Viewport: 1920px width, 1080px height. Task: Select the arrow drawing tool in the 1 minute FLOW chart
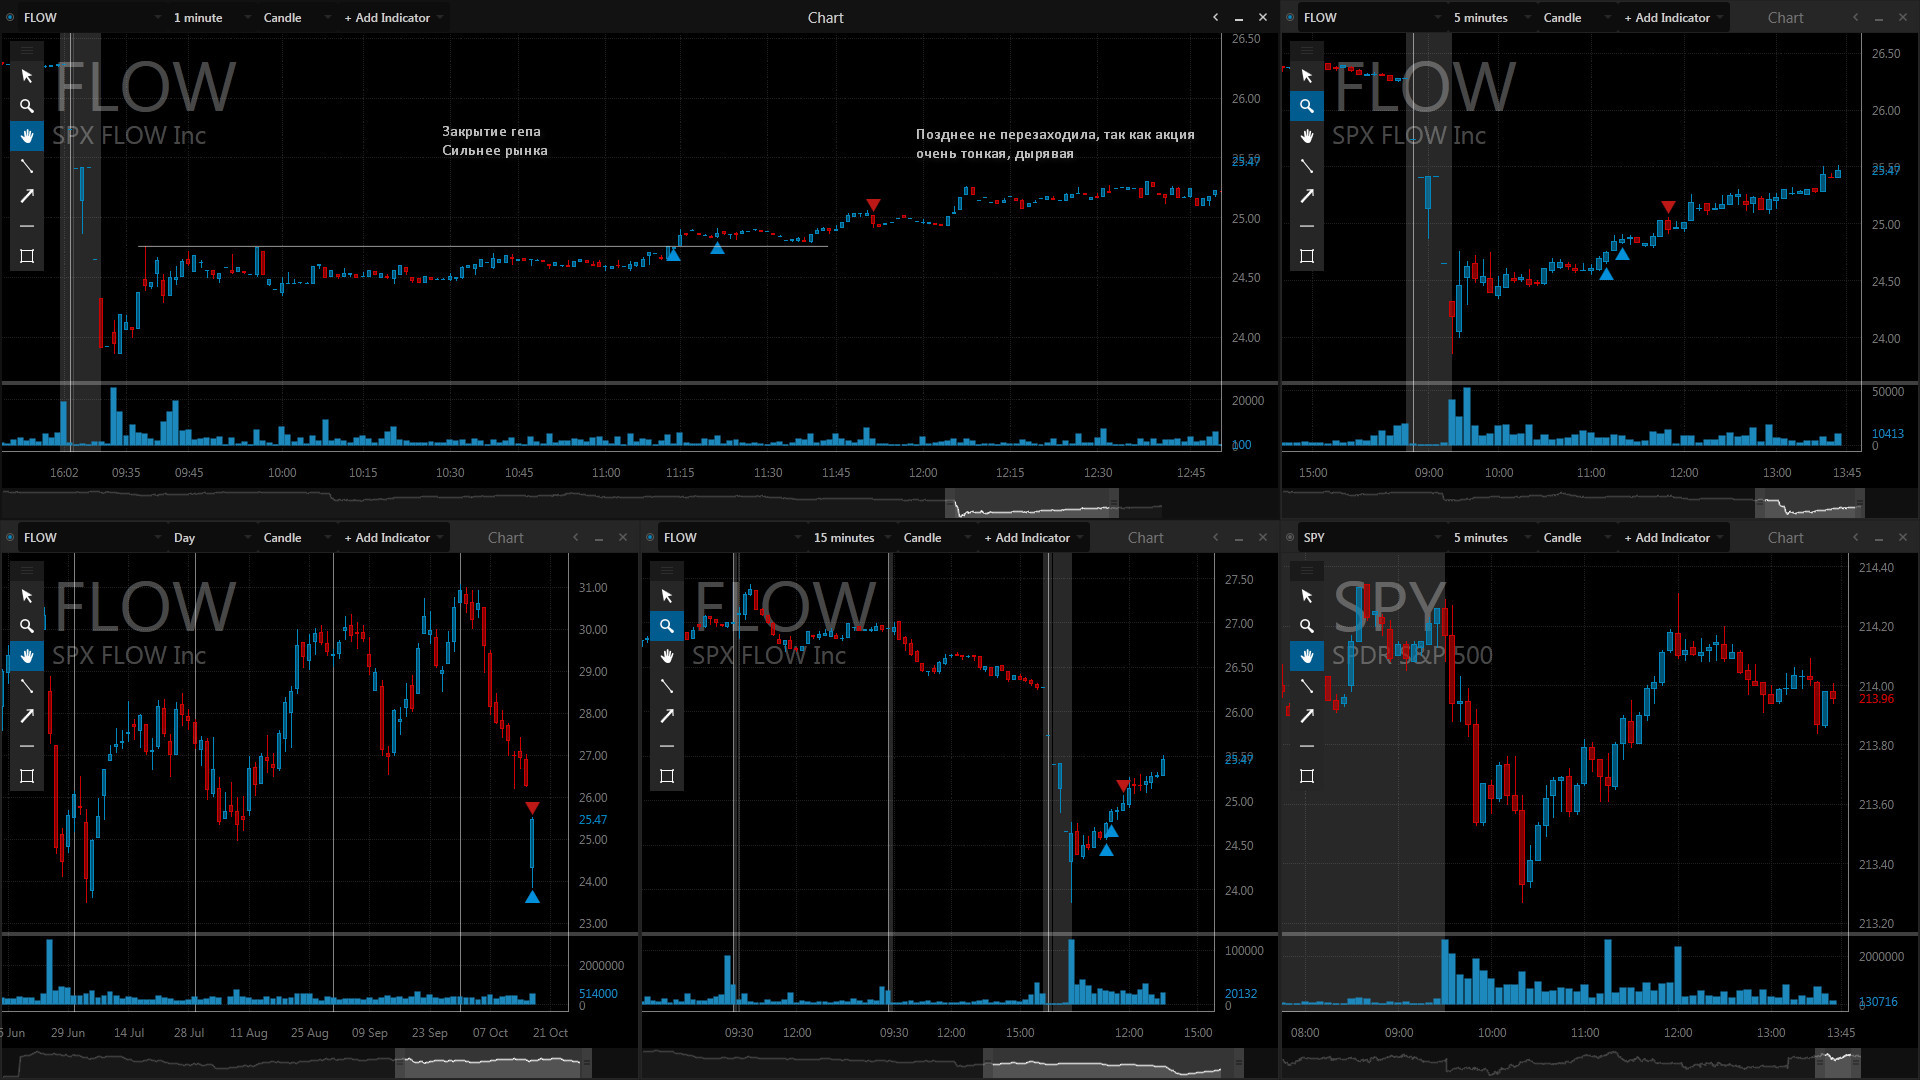(x=27, y=196)
